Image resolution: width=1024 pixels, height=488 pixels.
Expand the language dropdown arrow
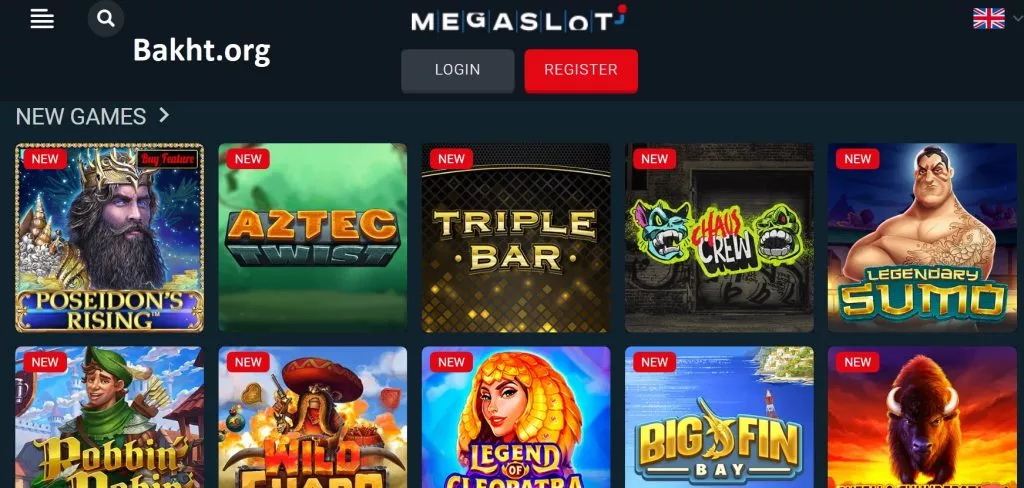(x=1018, y=18)
